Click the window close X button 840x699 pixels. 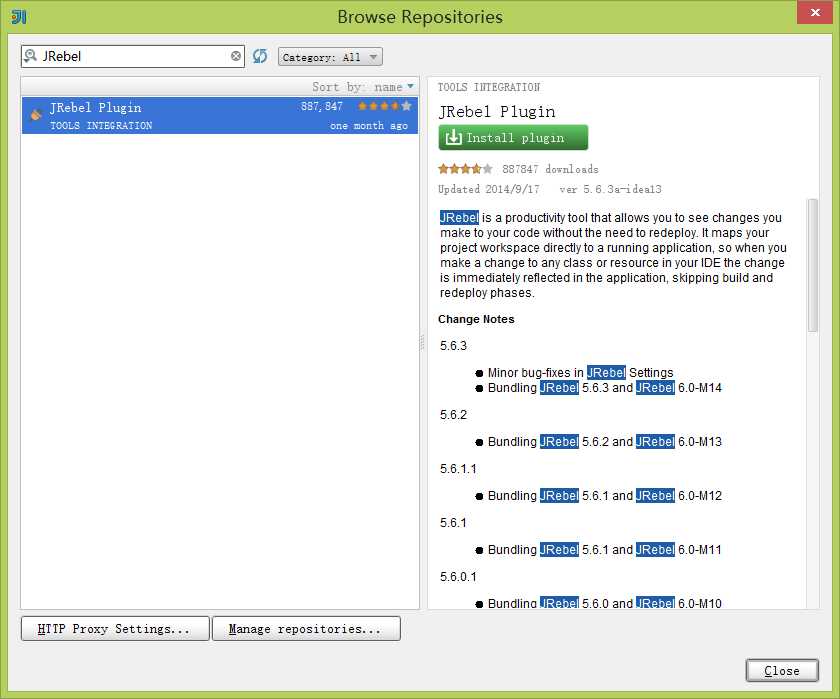point(815,12)
